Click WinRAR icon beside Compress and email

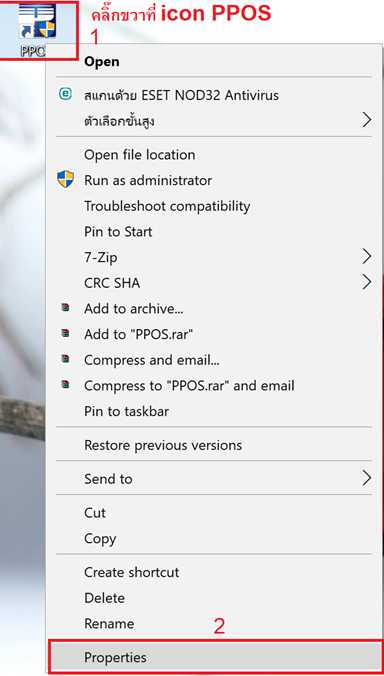pos(65,359)
